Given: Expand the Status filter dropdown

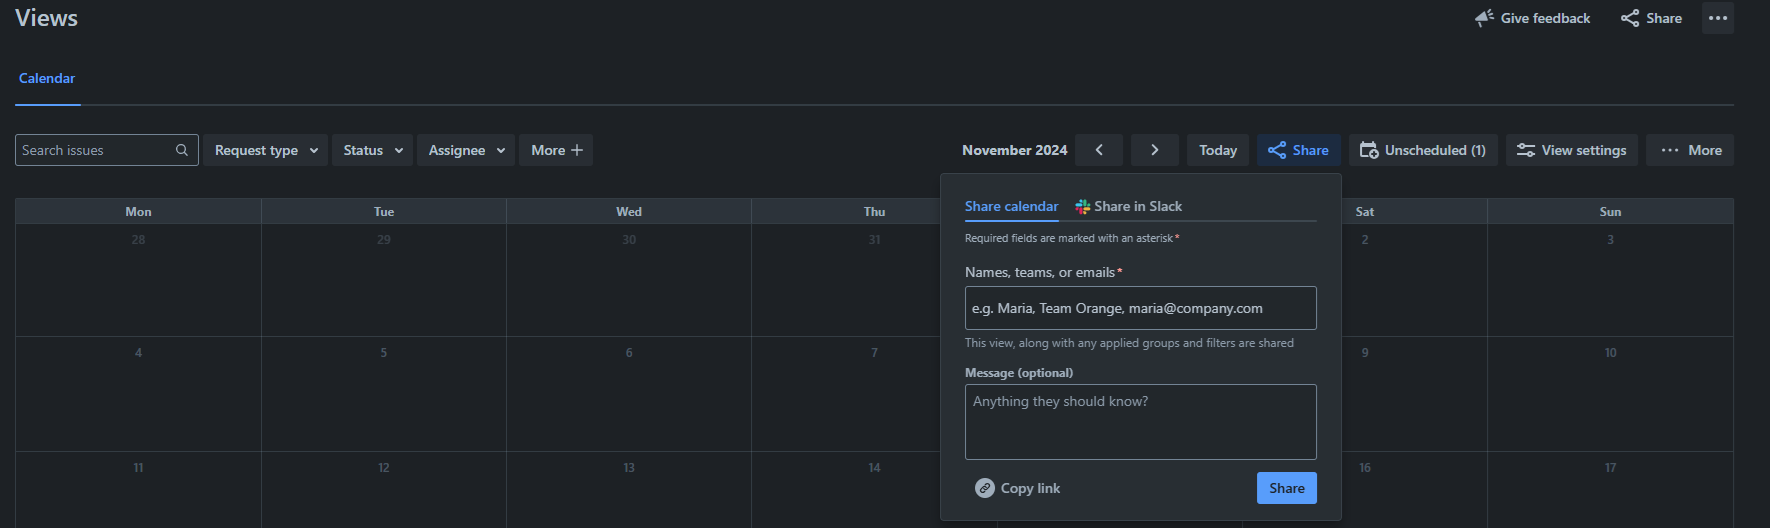Looking at the screenshot, I should click(x=372, y=150).
